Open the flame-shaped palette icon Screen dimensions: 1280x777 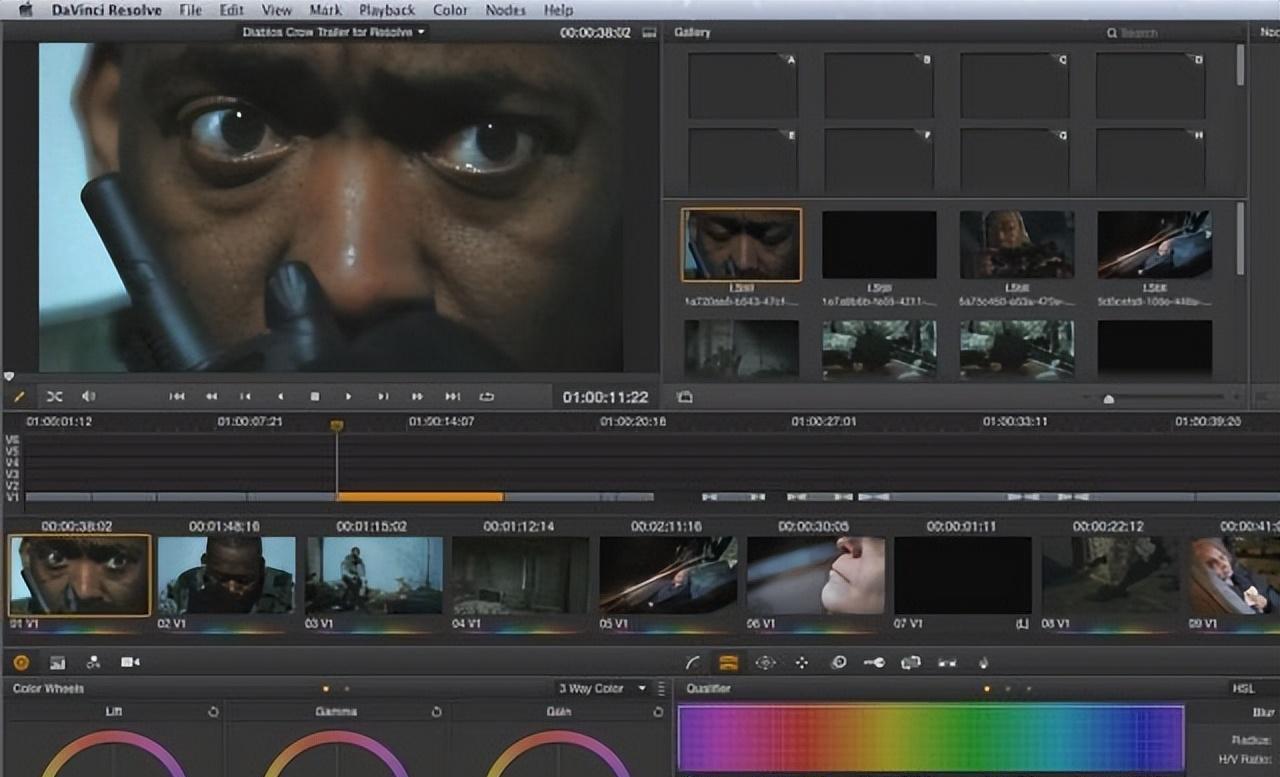[983, 662]
